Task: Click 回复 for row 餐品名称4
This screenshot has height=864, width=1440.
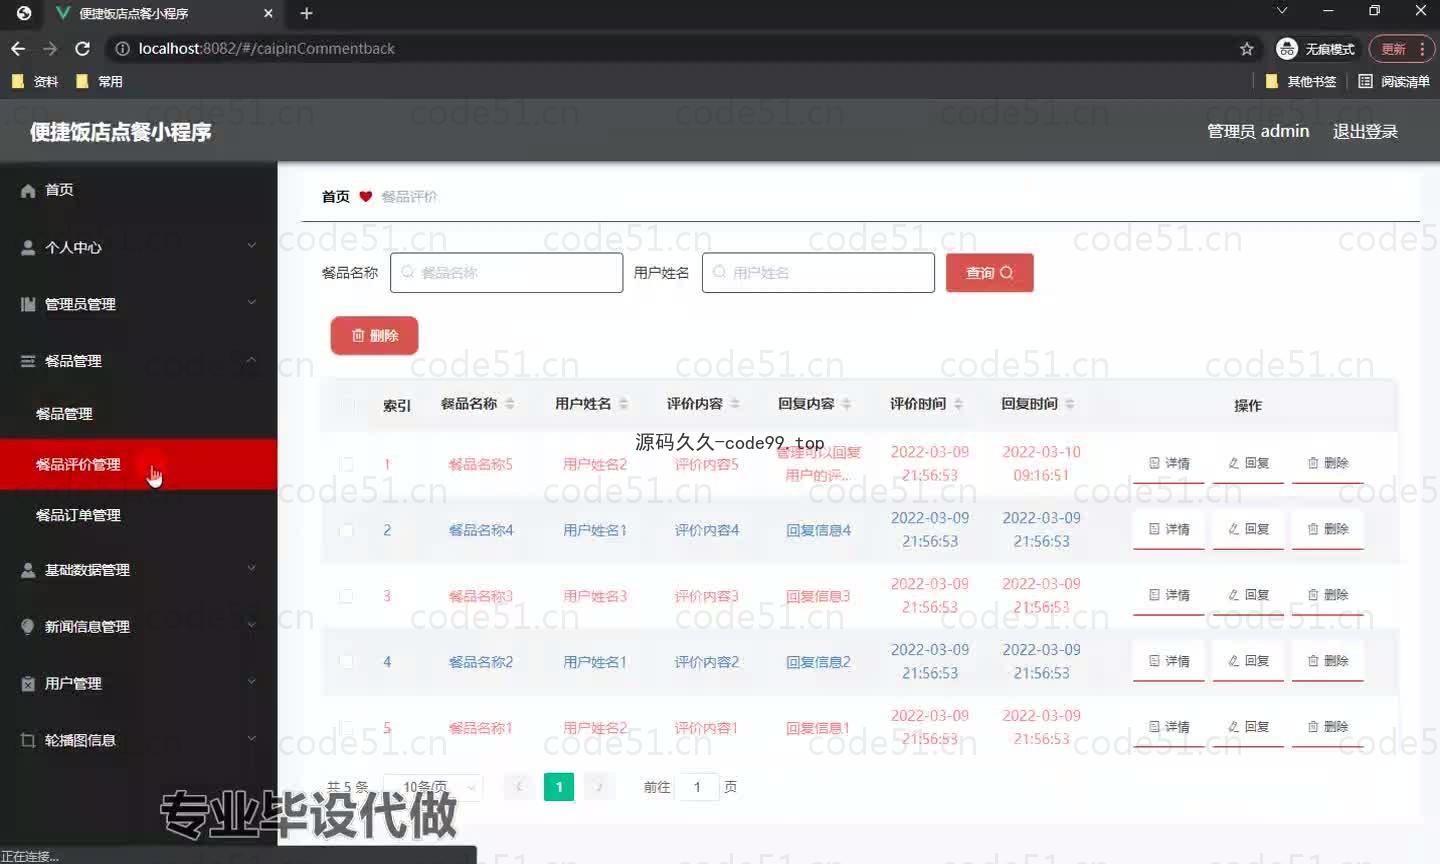Action: 1248,530
